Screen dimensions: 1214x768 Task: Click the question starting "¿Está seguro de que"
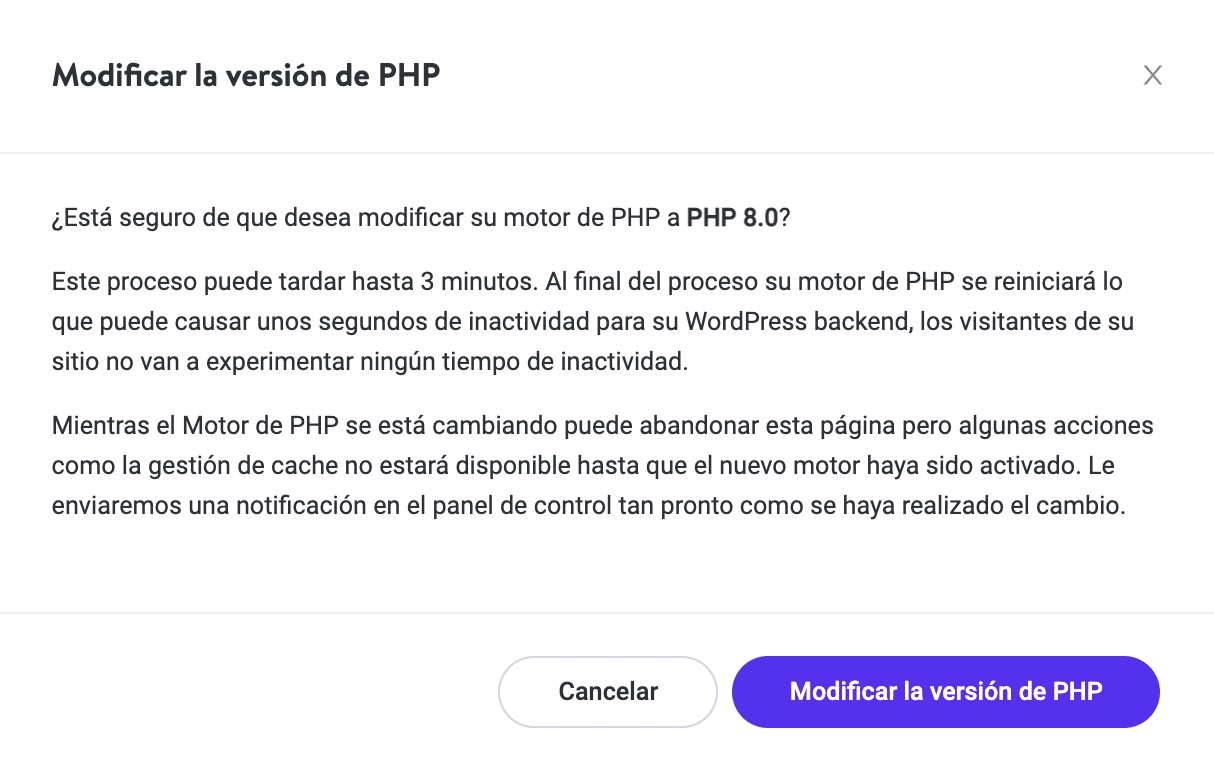(300, 219)
